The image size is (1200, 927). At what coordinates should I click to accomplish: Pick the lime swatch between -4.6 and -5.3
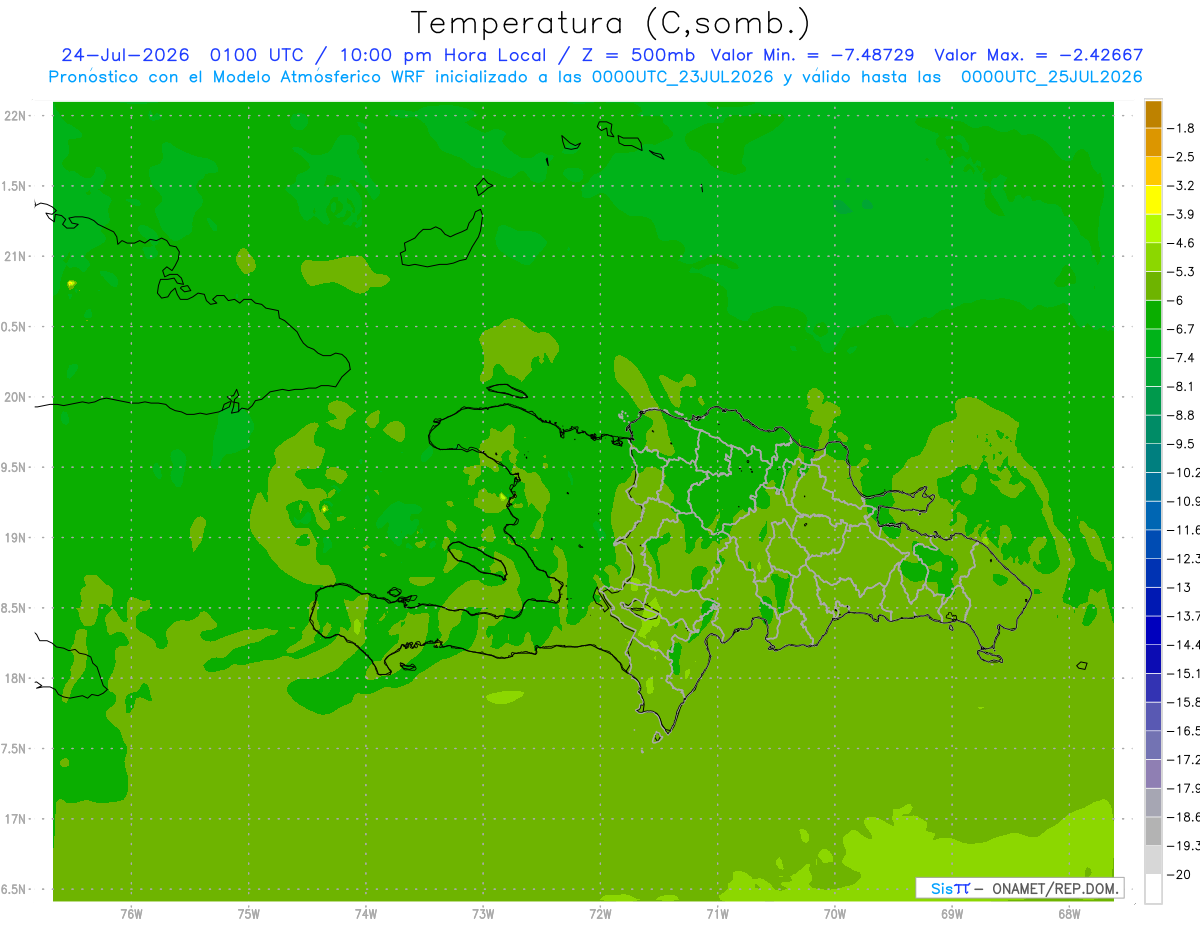point(1153,257)
